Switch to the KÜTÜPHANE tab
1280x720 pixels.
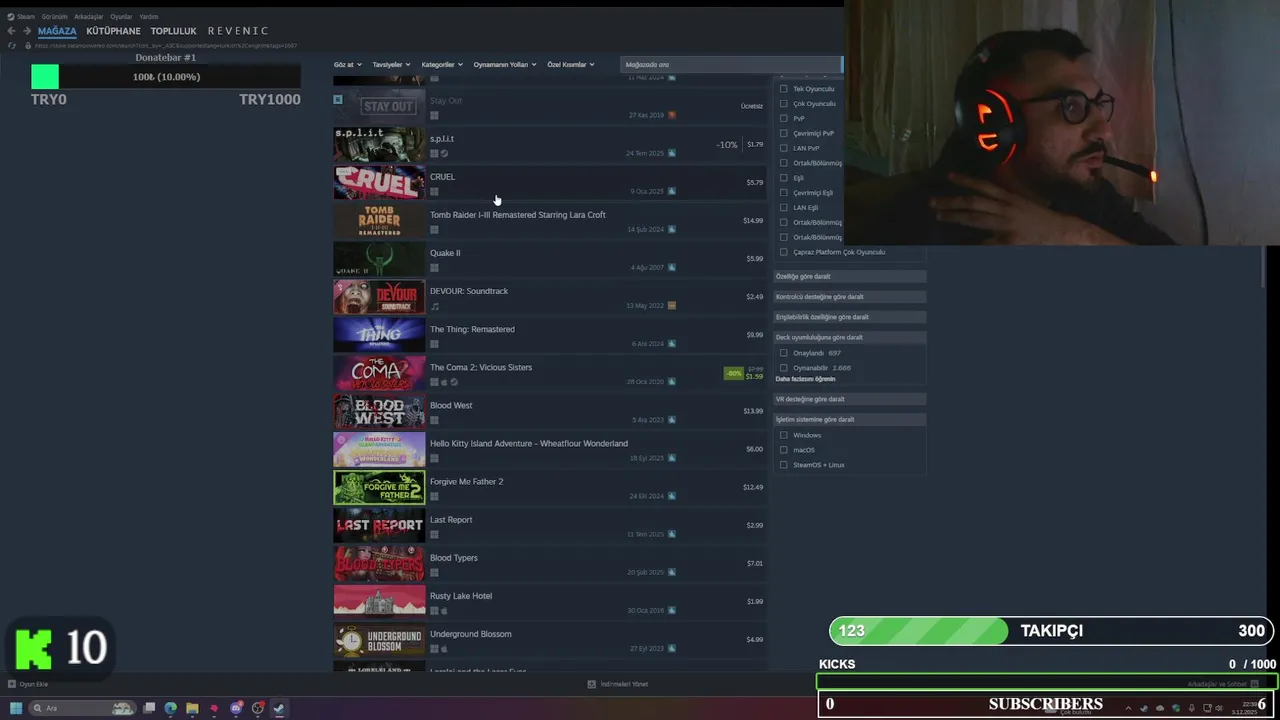[x=113, y=31]
